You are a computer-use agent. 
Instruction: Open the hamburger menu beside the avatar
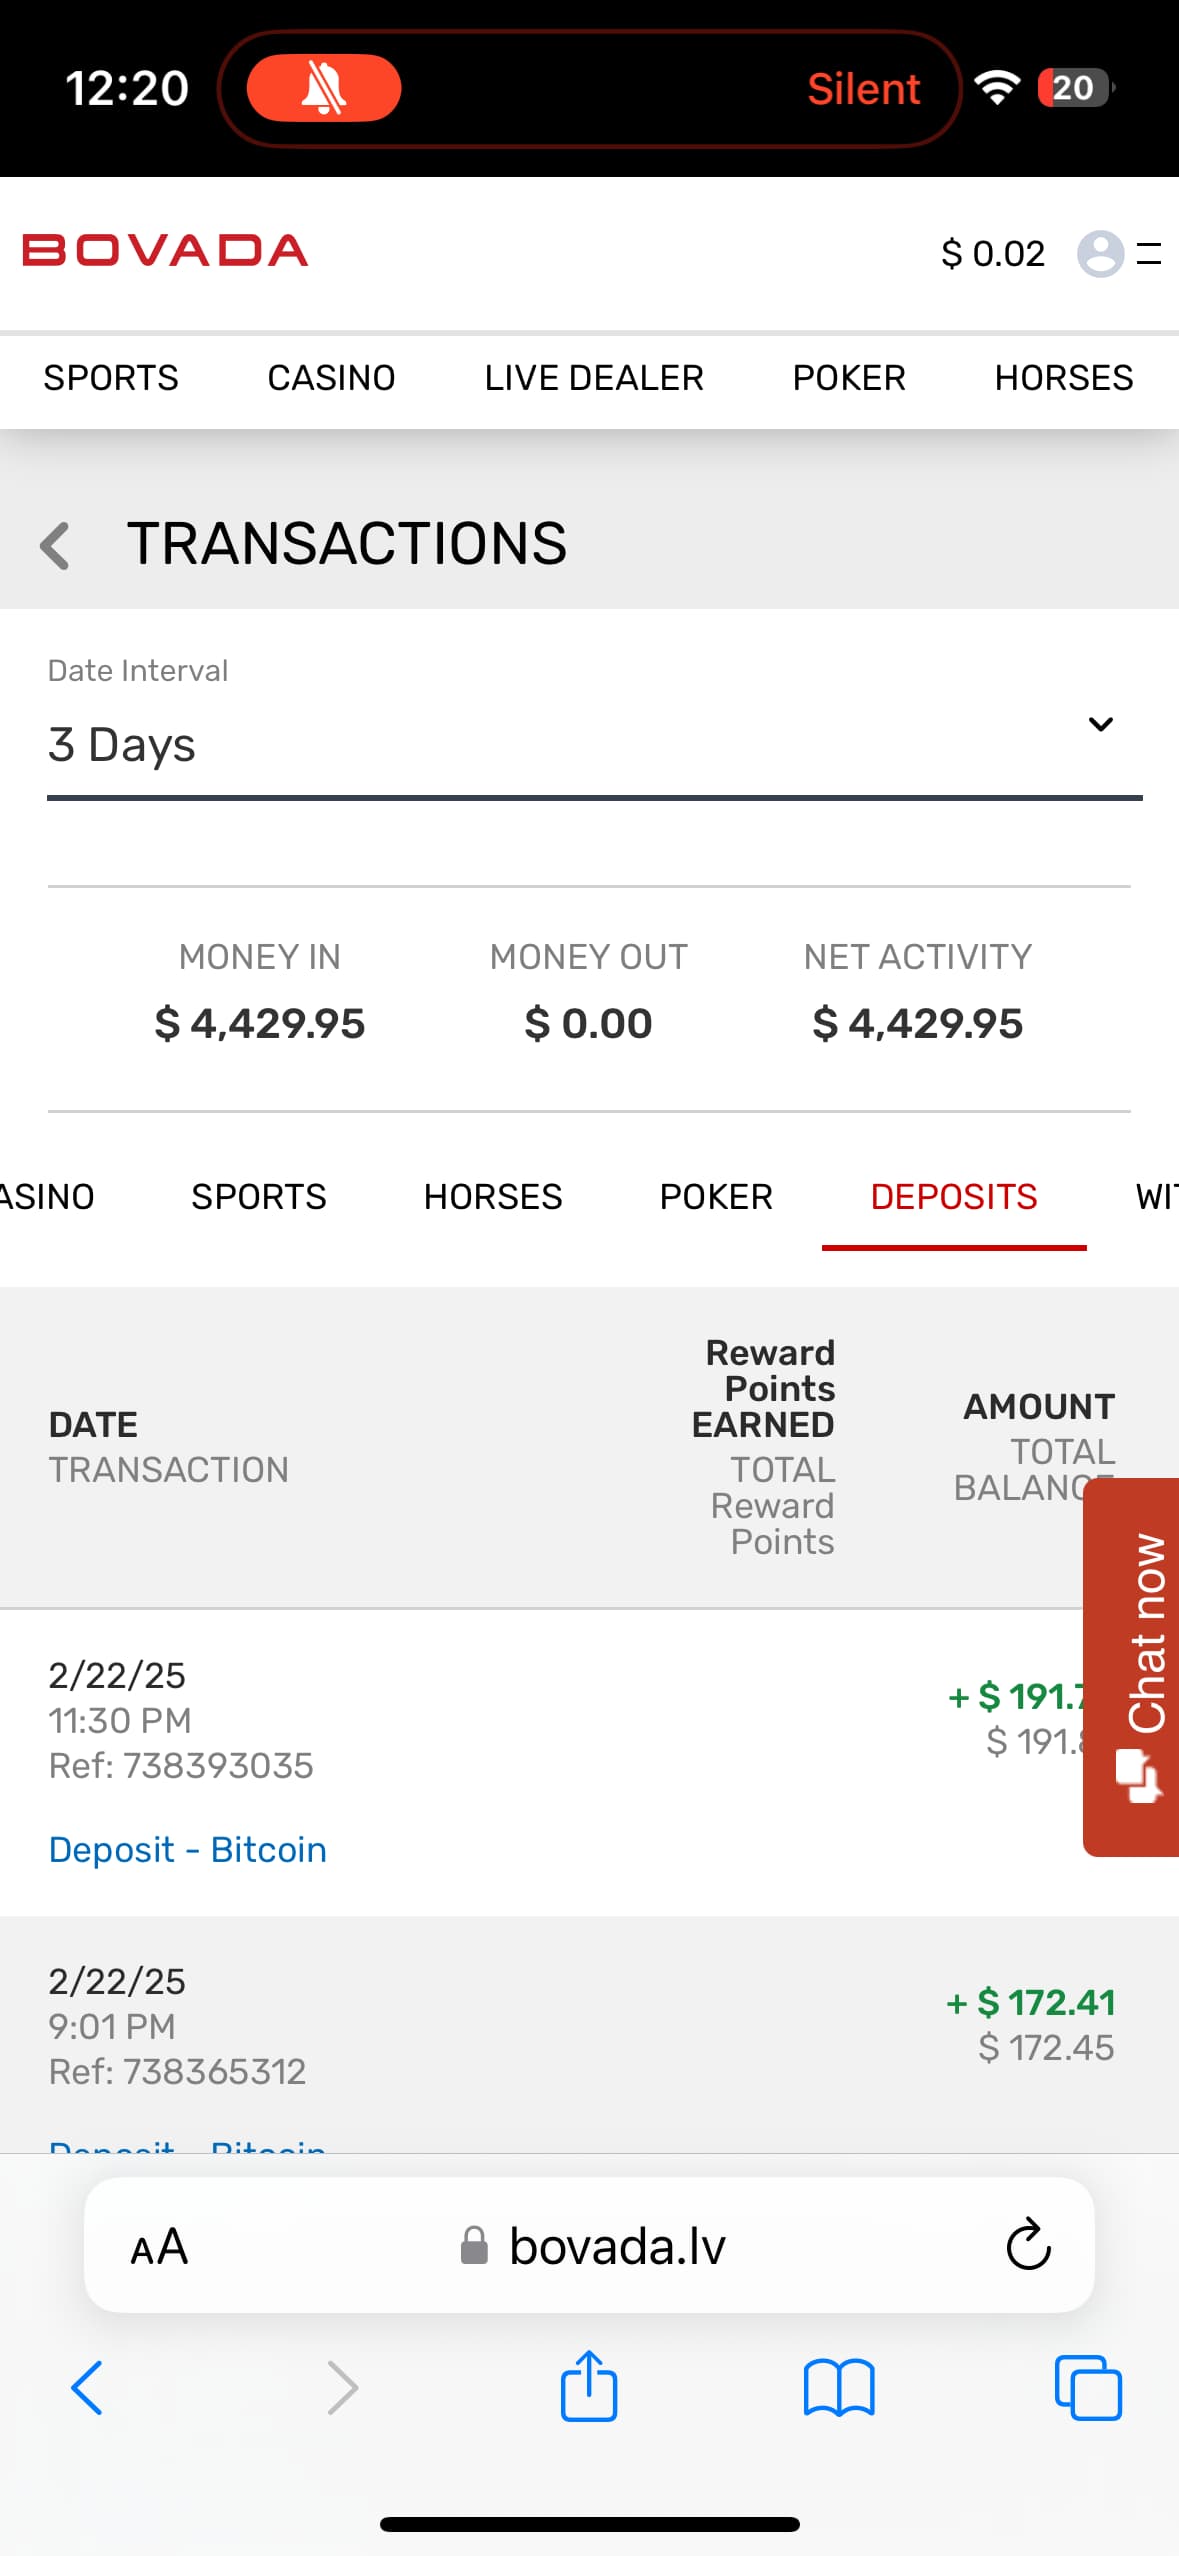[1149, 253]
